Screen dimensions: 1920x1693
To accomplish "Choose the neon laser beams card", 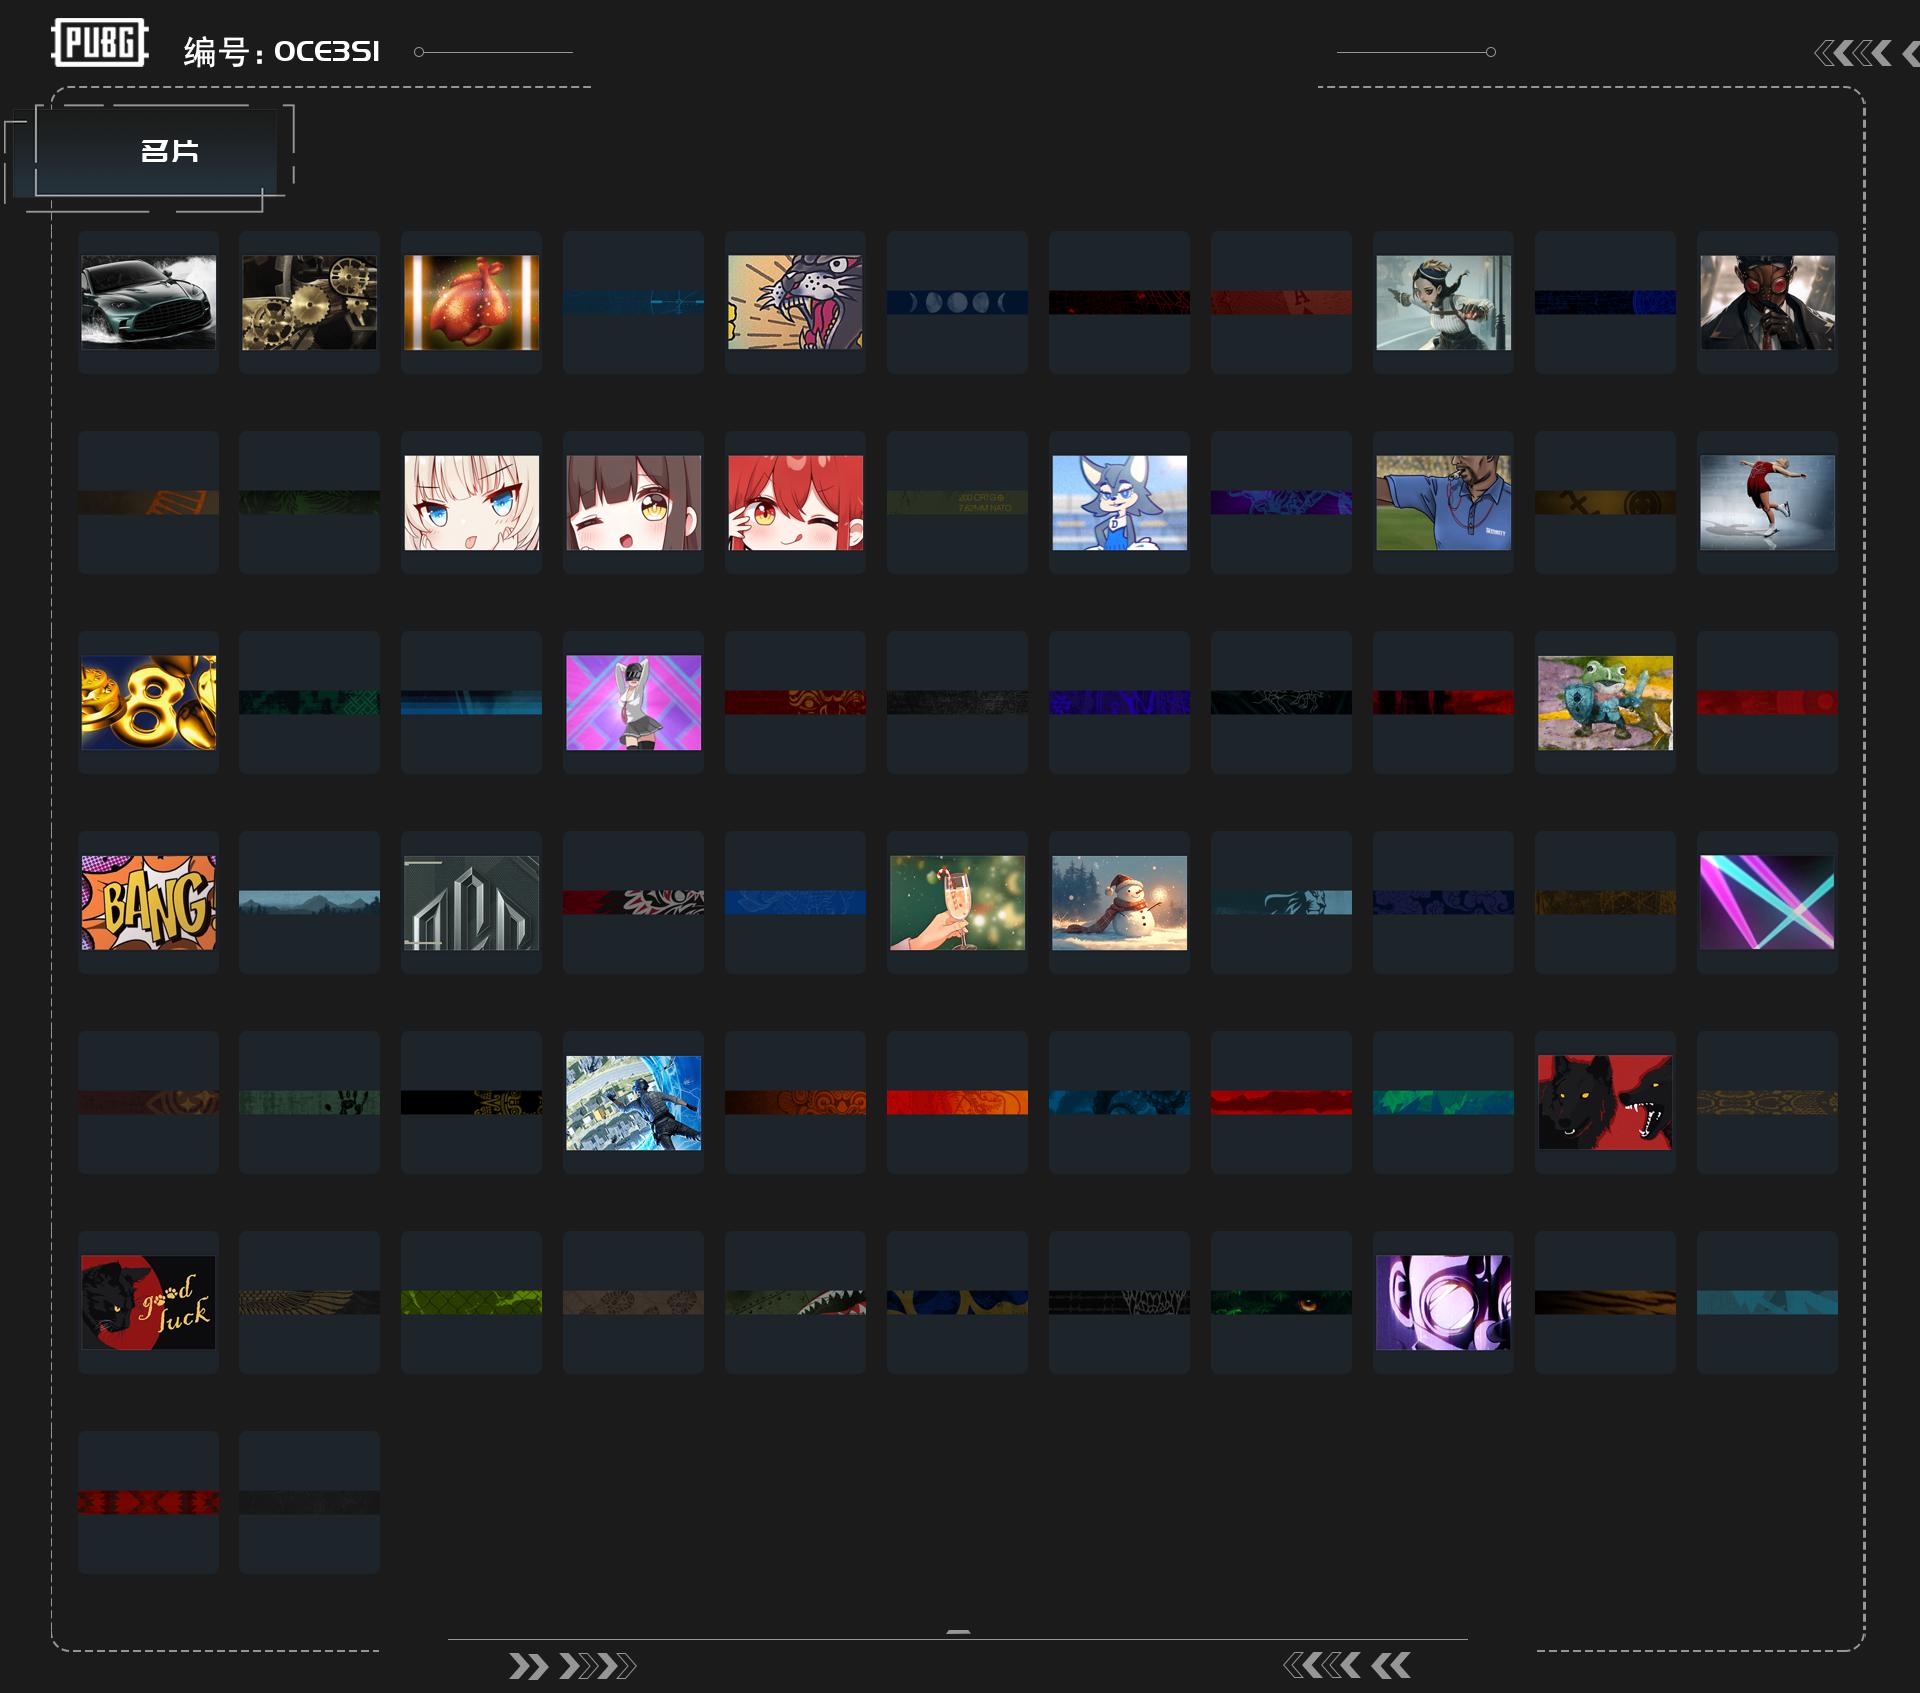I will point(1767,902).
